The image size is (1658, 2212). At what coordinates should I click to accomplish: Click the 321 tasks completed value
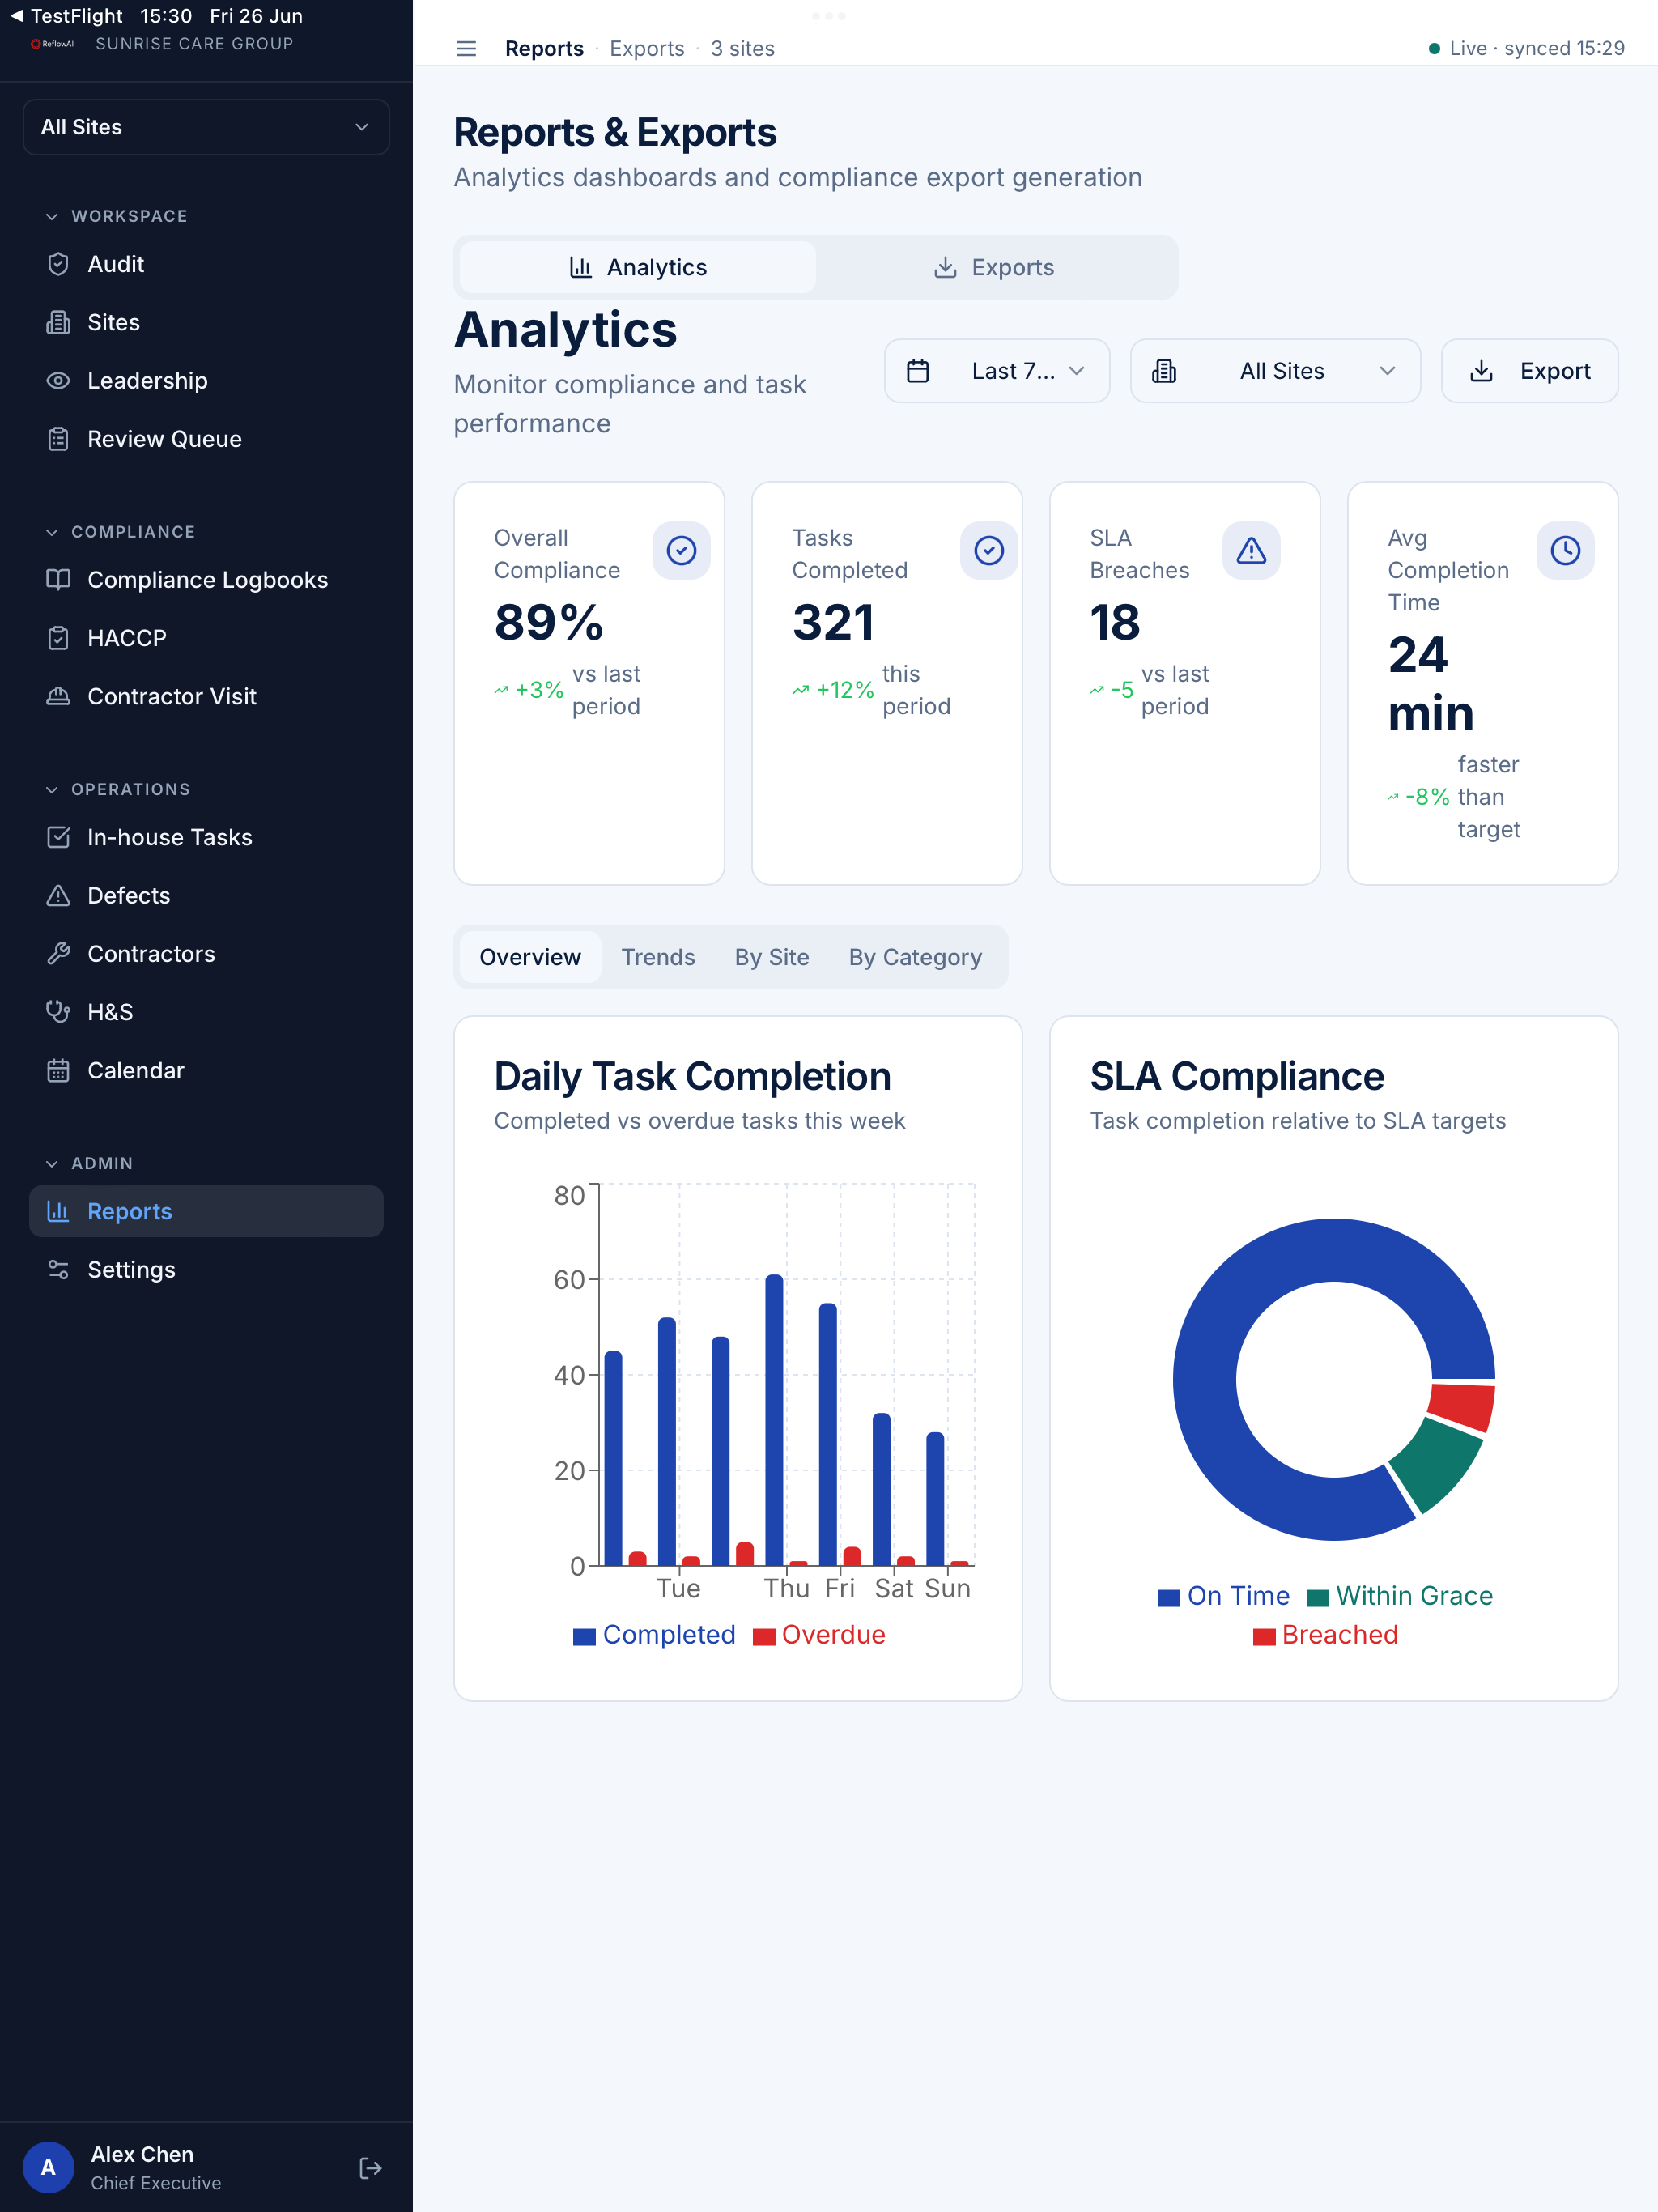pyautogui.click(x=833, y=622)
